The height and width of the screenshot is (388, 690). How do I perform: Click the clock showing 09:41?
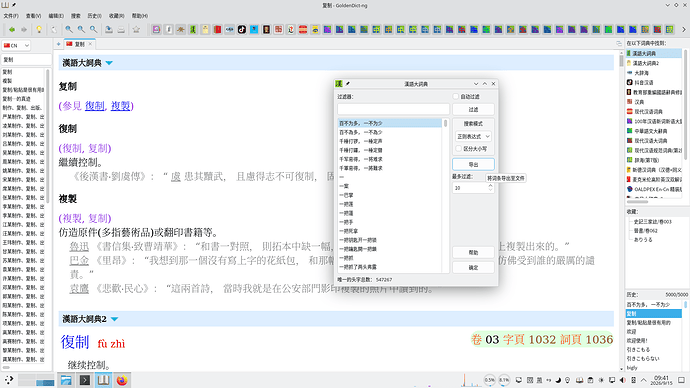(661, 380)
